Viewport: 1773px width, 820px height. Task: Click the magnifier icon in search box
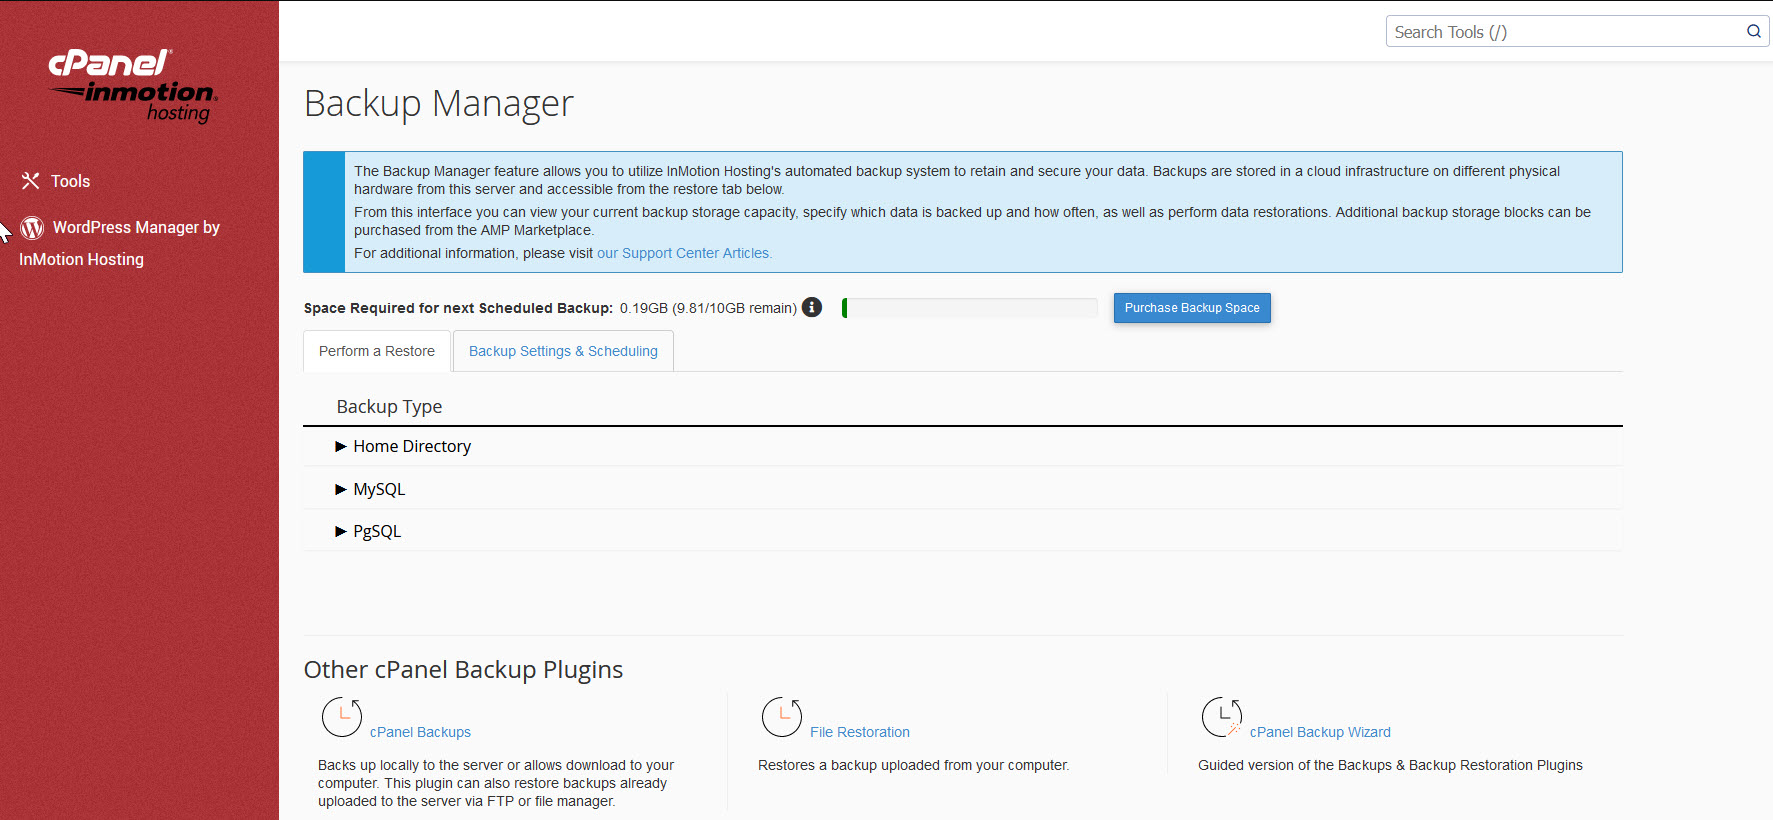point(1753,32)
